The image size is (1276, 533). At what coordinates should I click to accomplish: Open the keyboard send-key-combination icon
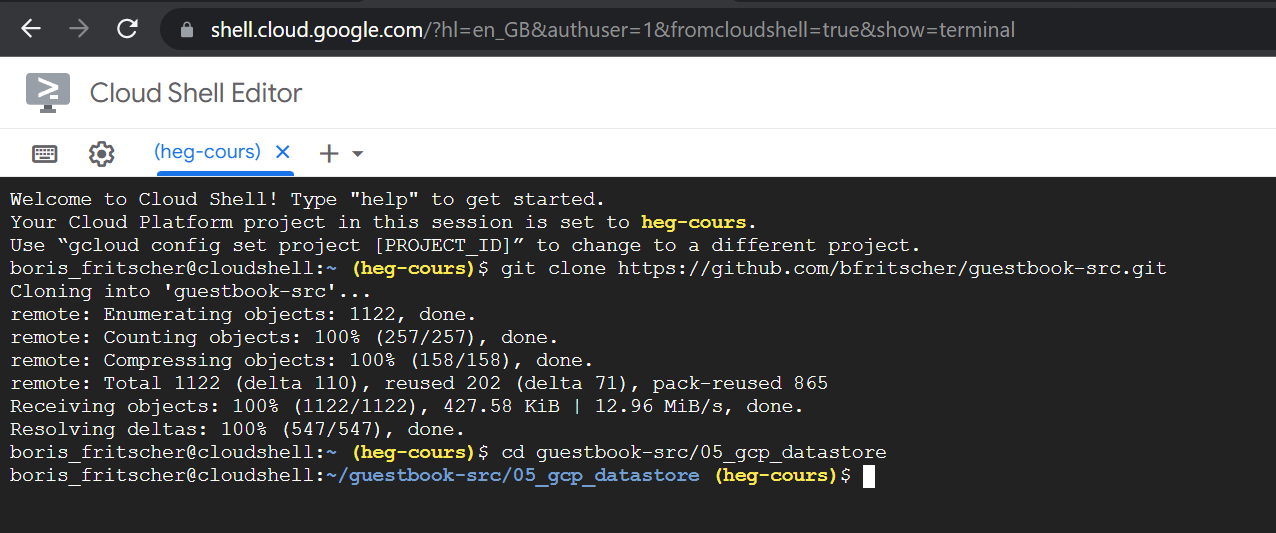pos(45,153)
